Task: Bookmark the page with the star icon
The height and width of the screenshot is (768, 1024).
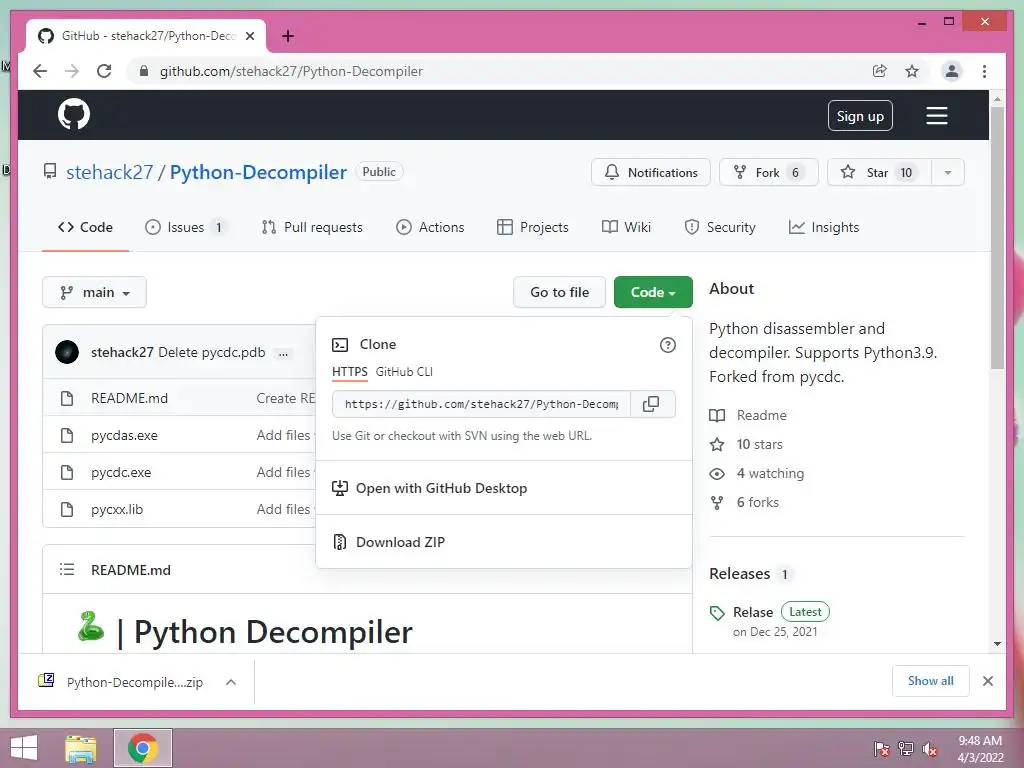Action: coord(912,71)
